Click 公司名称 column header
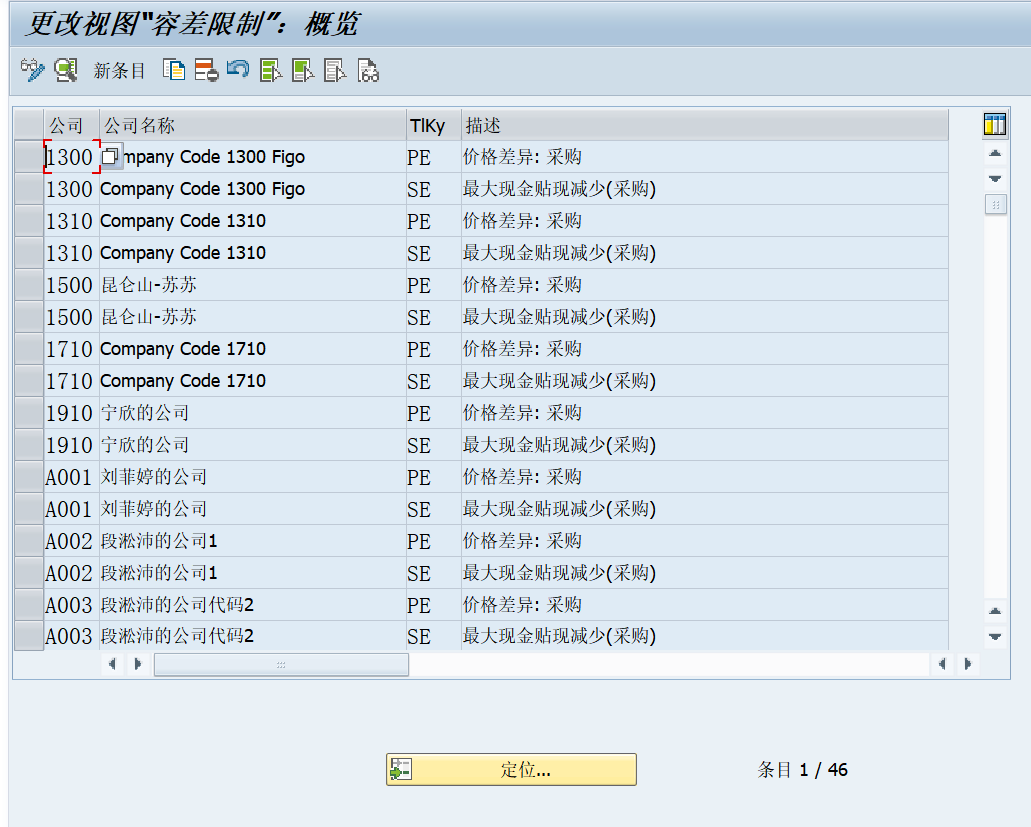1031x827 pixels. pos(252,125)
